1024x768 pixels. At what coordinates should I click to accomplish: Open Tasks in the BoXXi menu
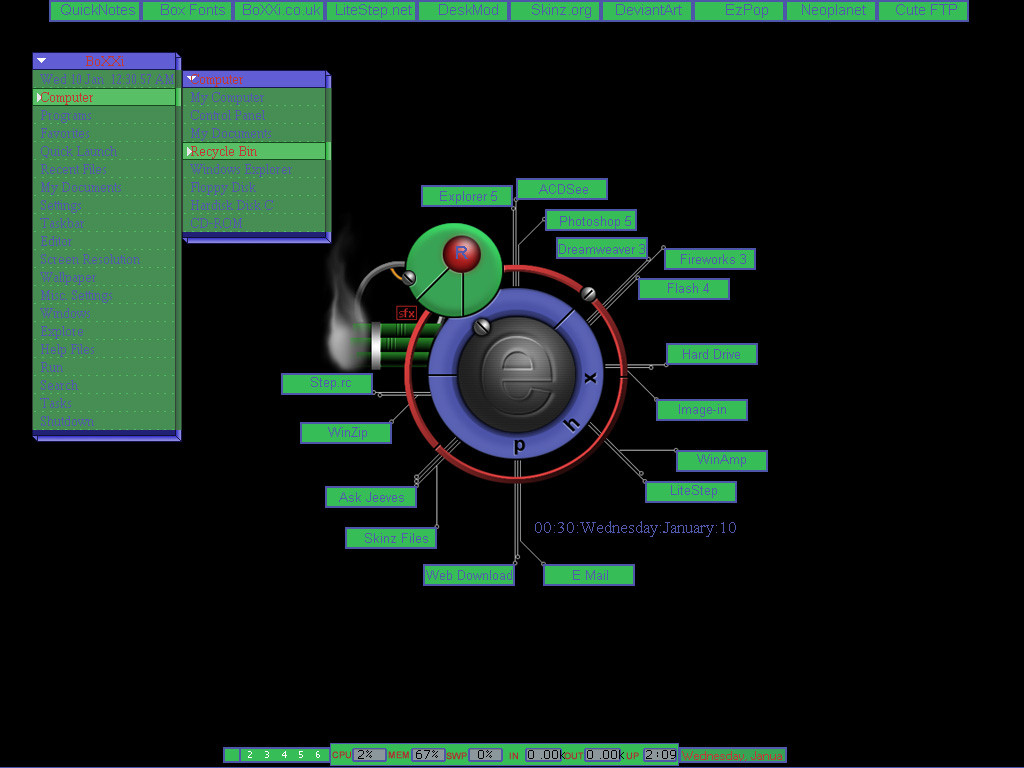(104, 404)
